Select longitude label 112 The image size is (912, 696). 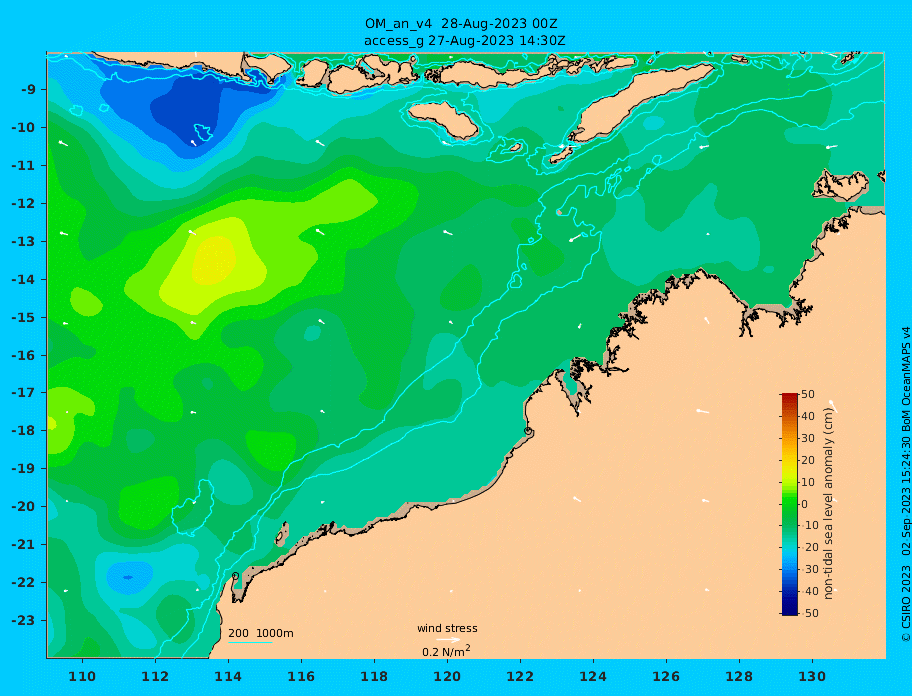(155, 676)
